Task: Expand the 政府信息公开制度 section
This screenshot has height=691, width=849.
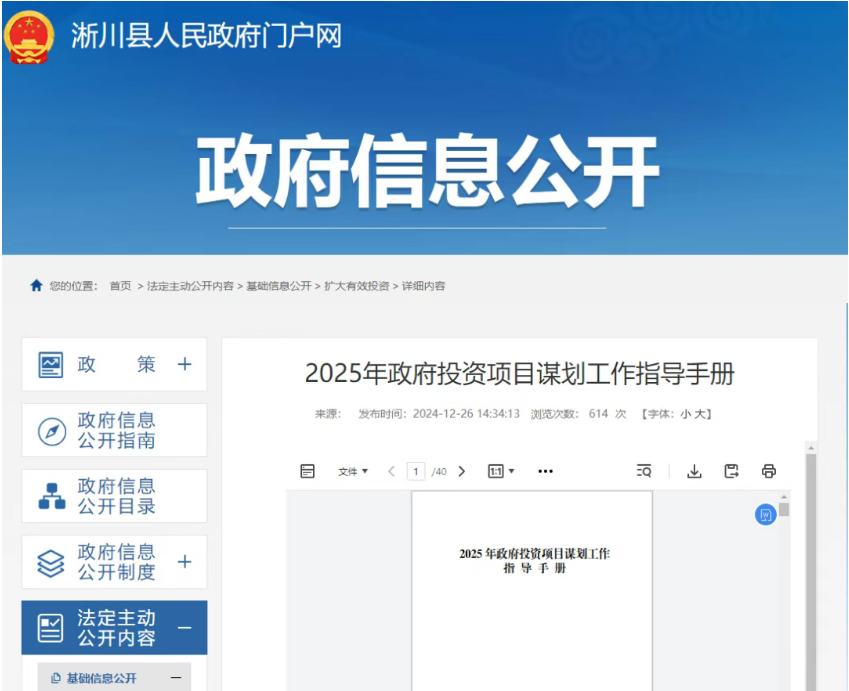Action: click(x=184, y=562)
